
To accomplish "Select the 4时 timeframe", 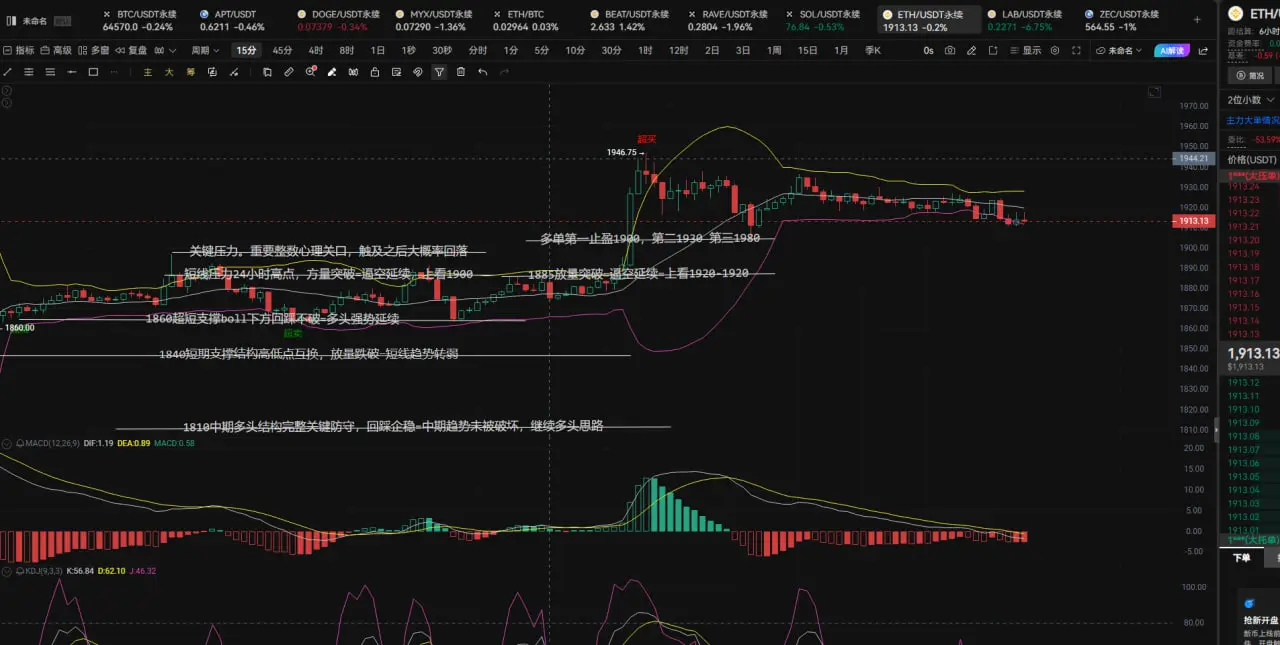I will click(x=316, y=50).
